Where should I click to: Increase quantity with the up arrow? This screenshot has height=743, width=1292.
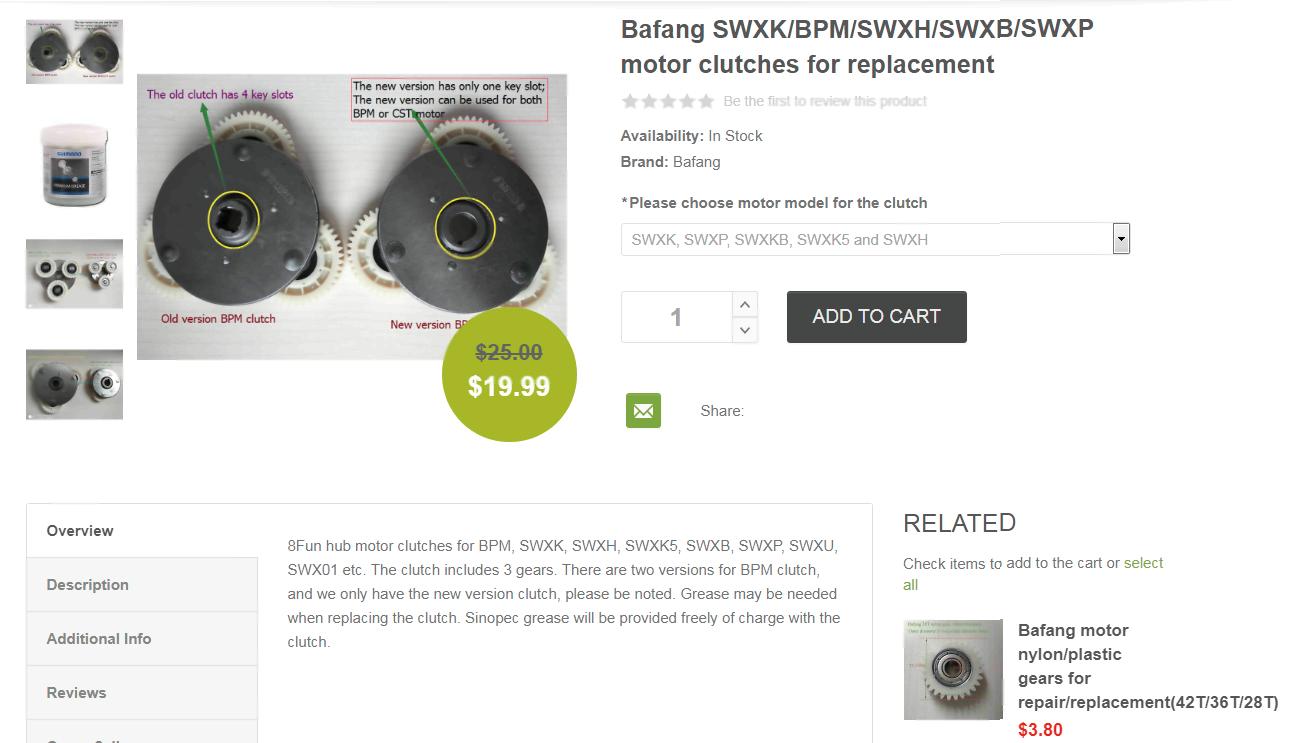[744, 304]
